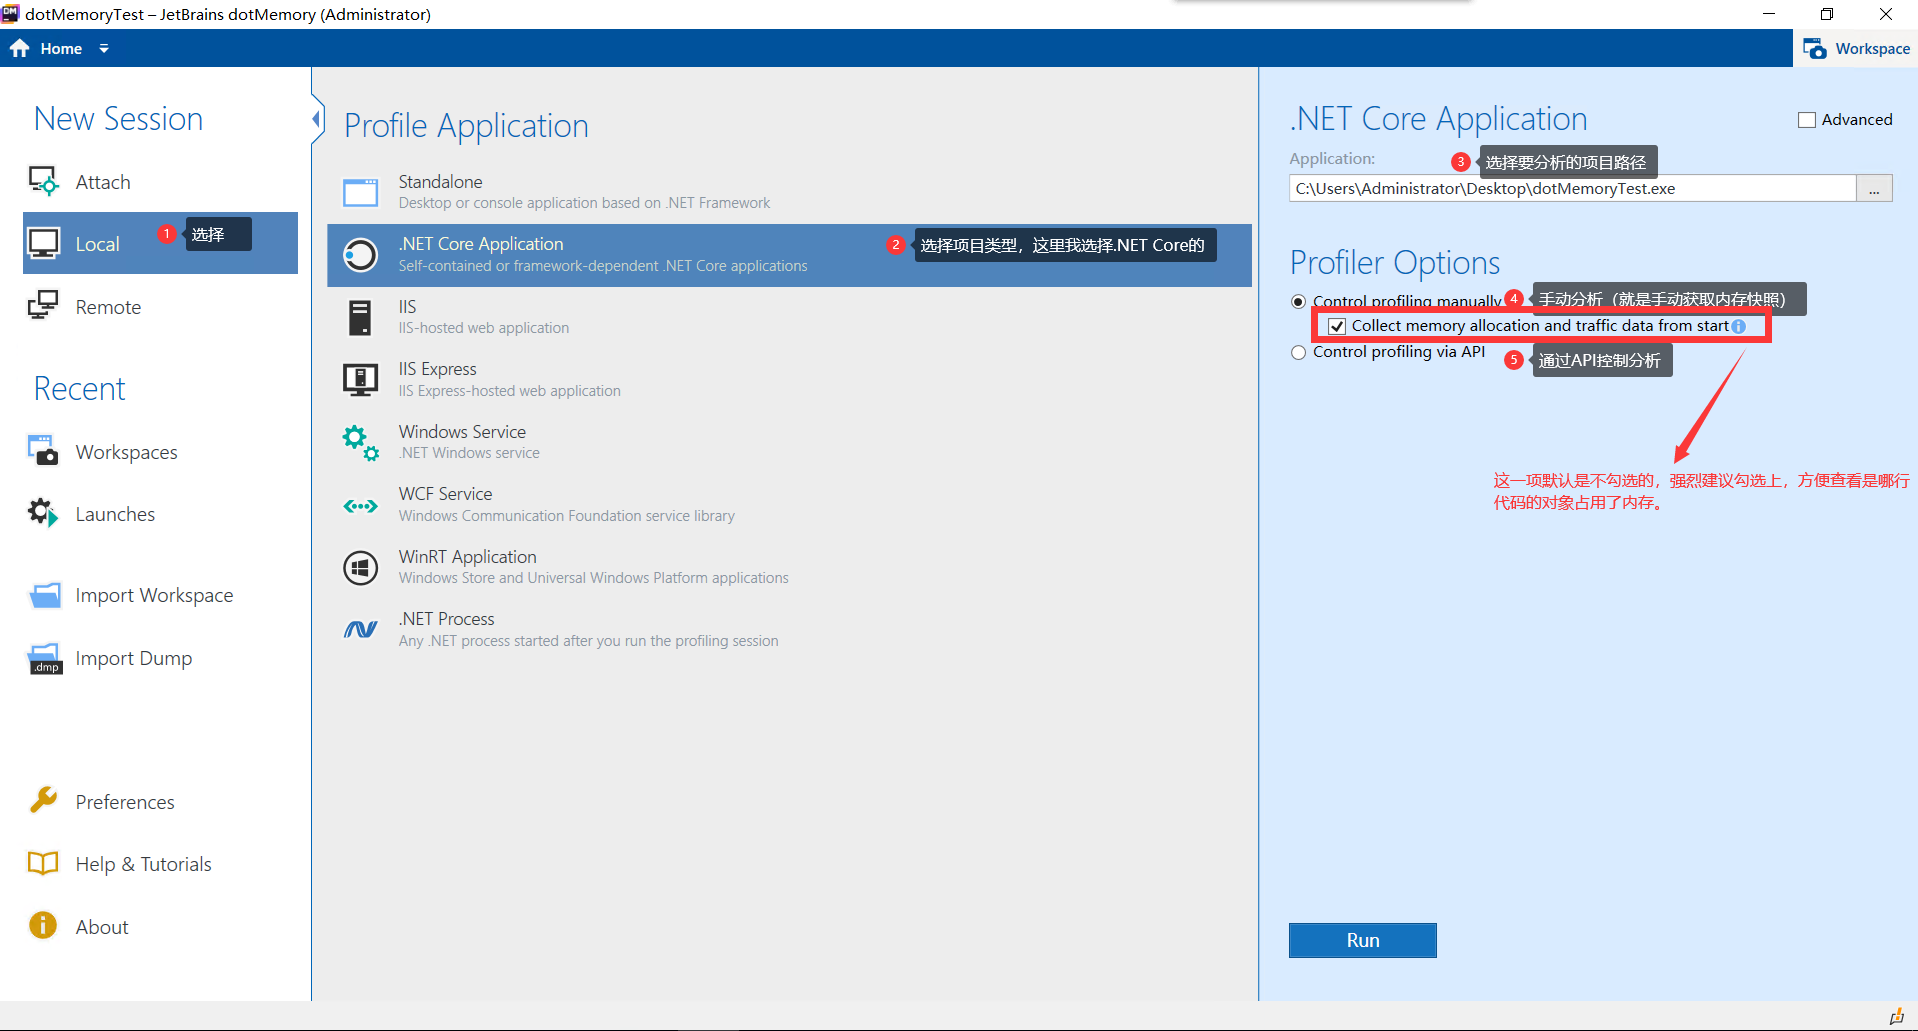
Task: Click the Workspaces icon under Recent
Action: (43, 451)
